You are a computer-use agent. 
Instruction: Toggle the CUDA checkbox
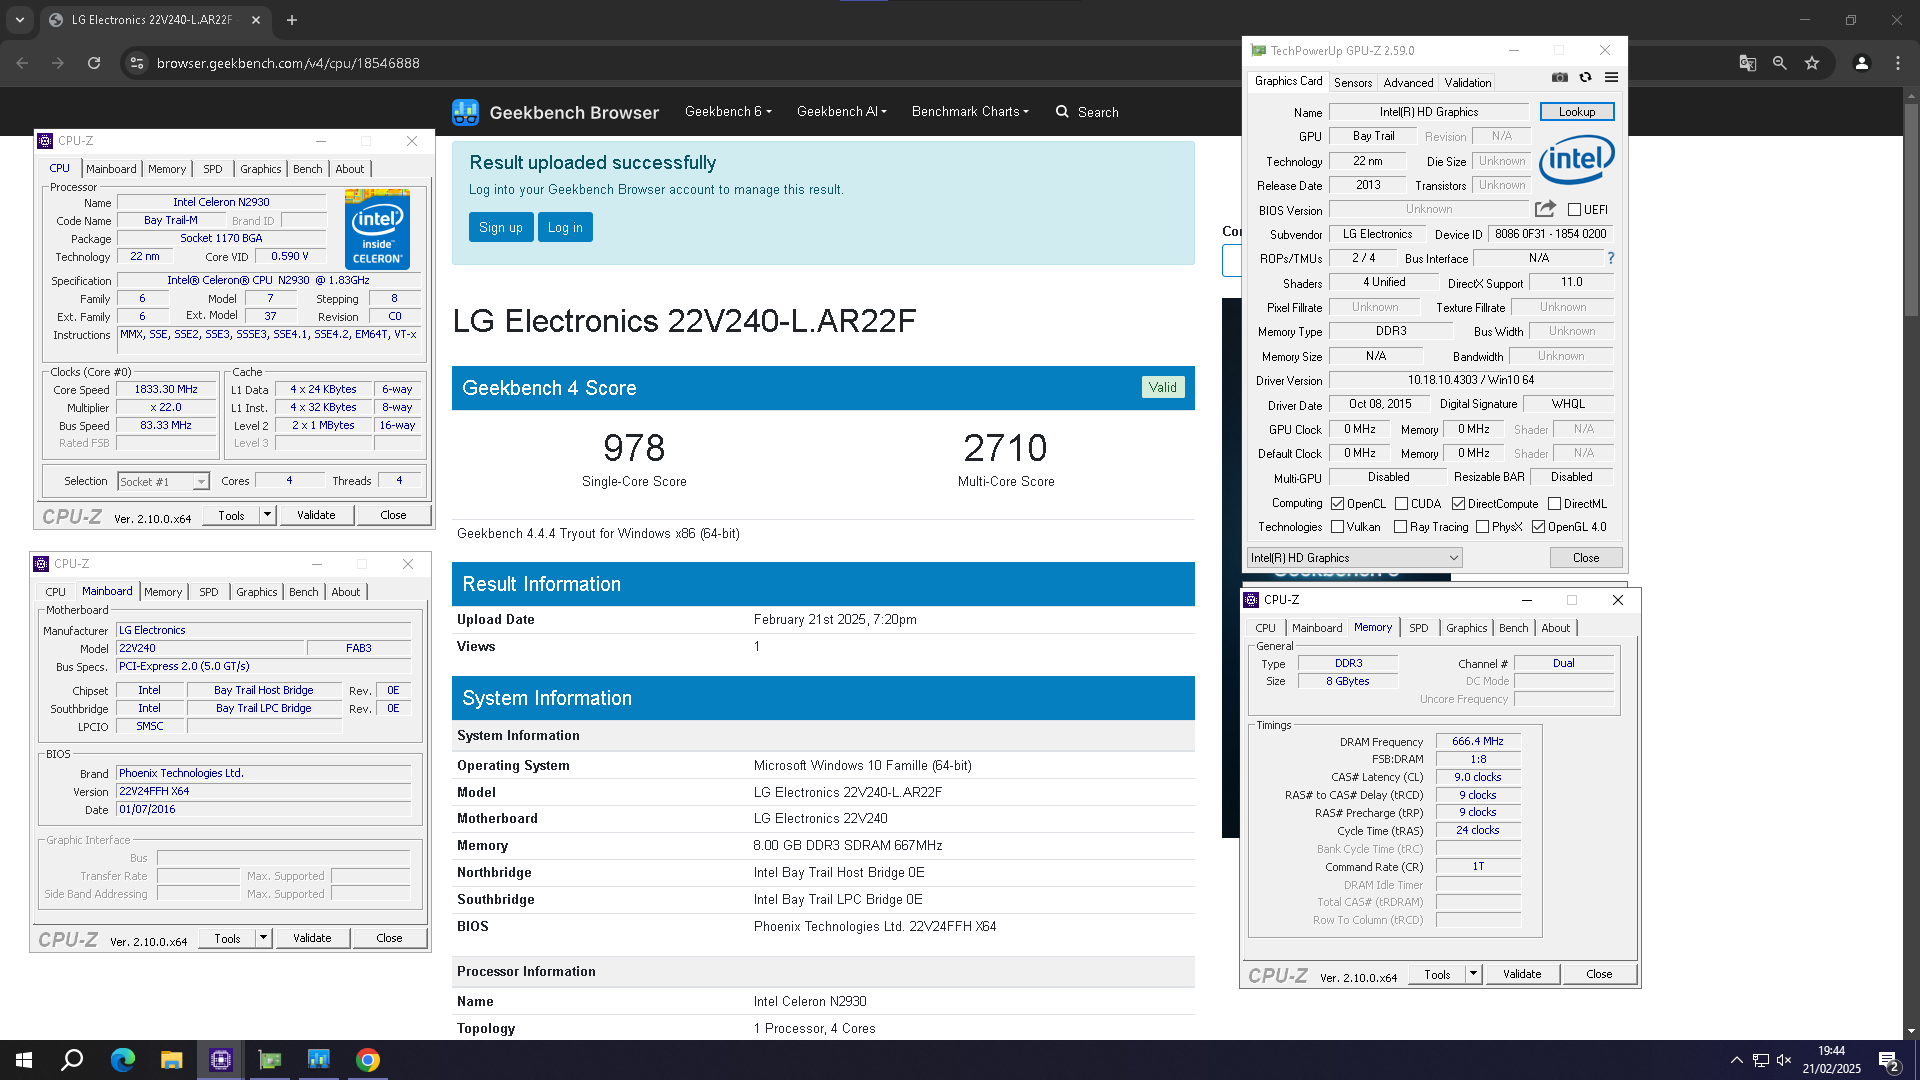coord(1401,504)
